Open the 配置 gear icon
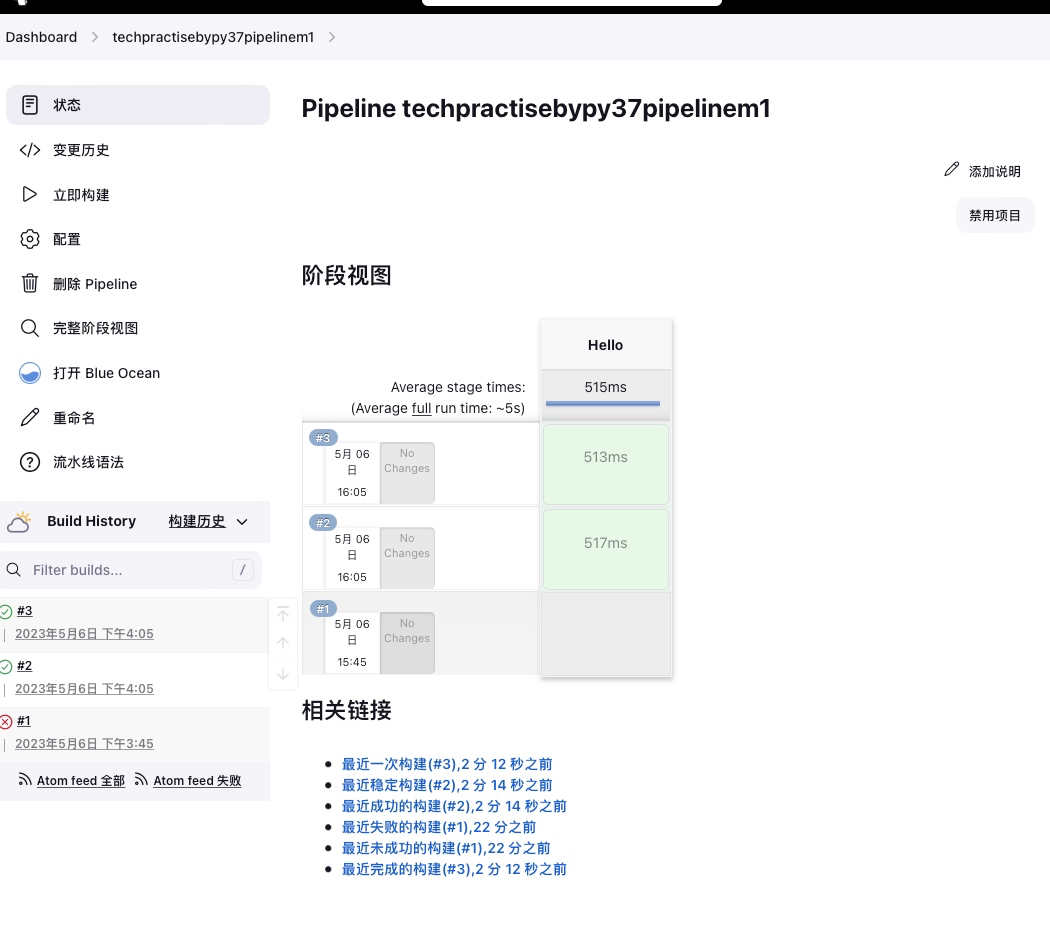The width and height of the screenshot is (1050, 942). pos(30,239)
